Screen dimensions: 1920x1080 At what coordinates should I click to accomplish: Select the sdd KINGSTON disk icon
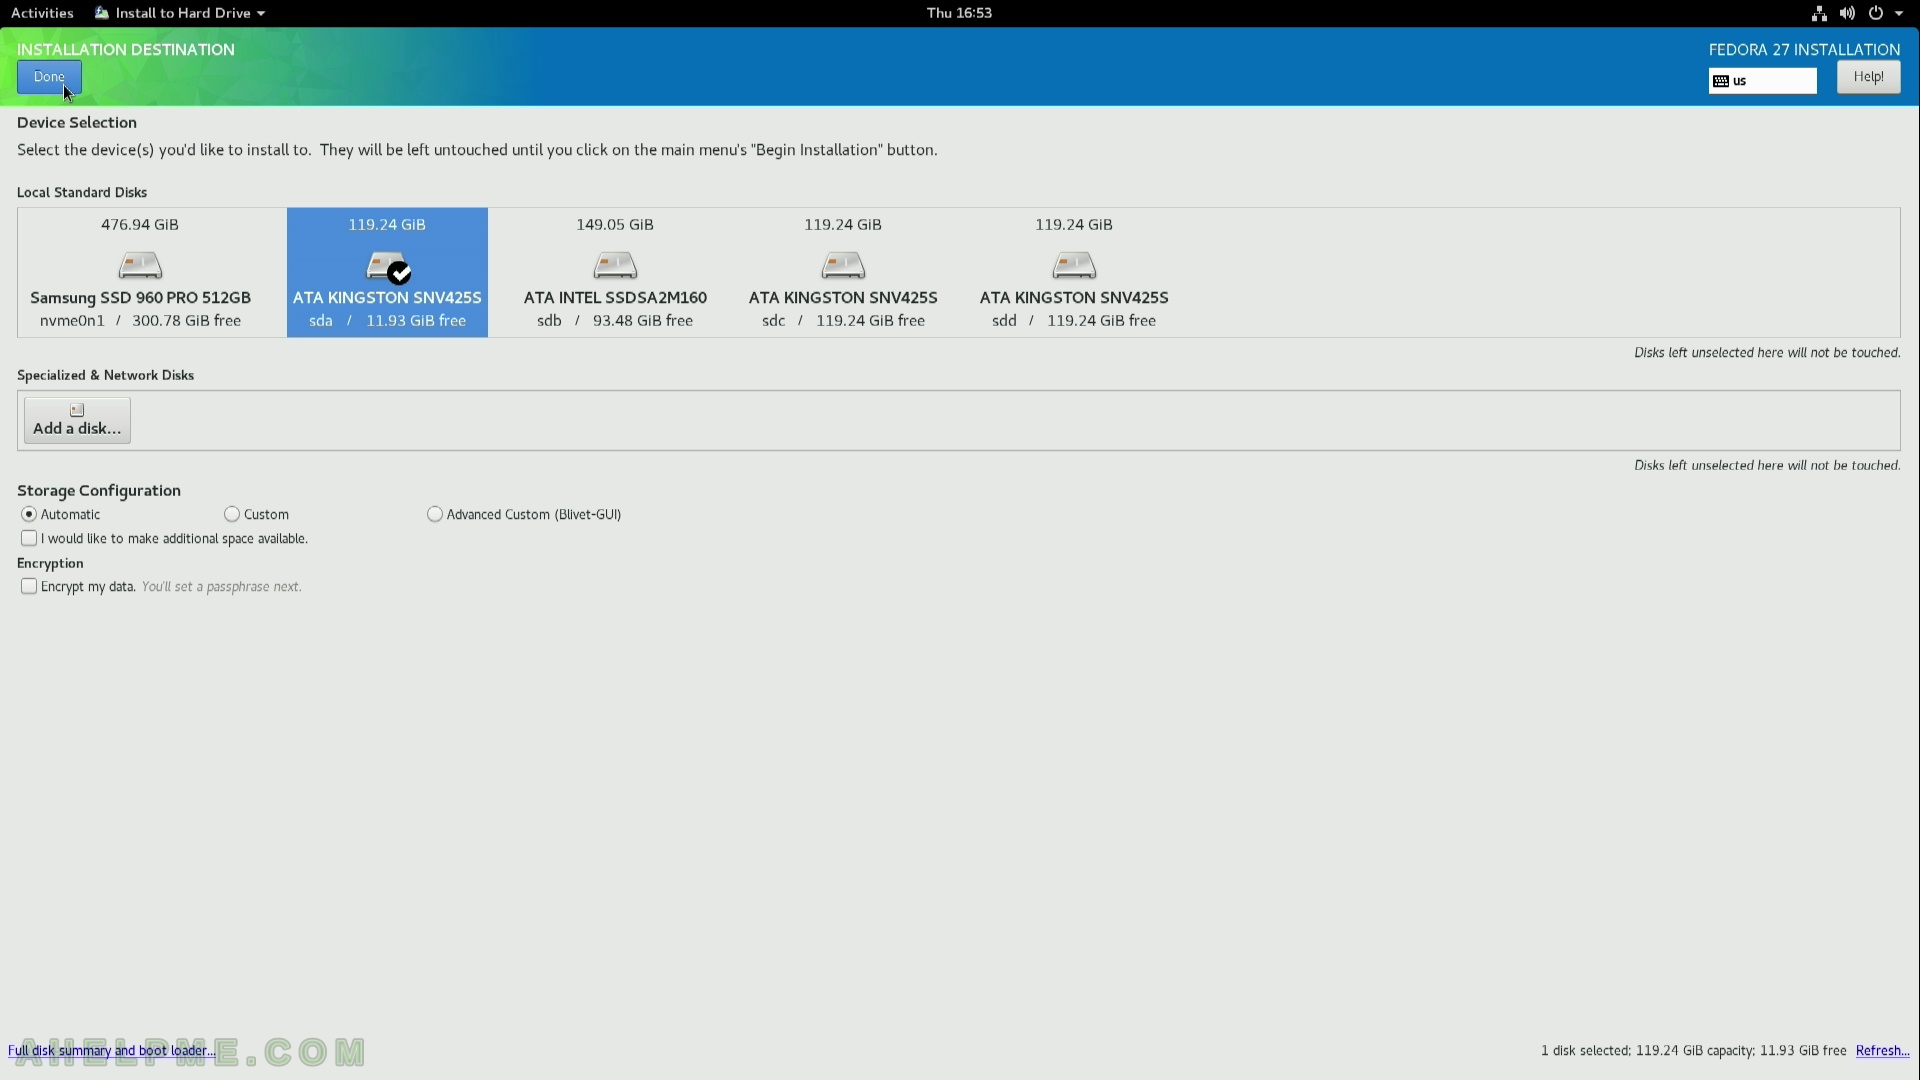pos(1074,266)
